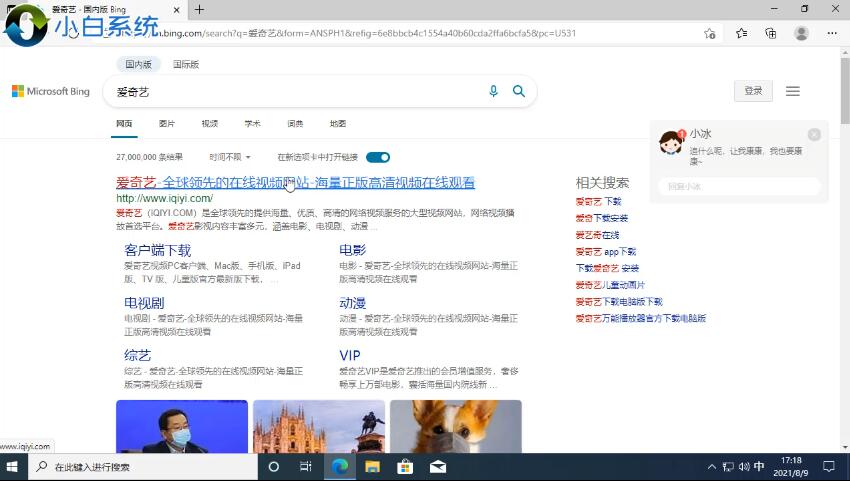
Task: Open the VIP sublink
Action: click(350, 355)
